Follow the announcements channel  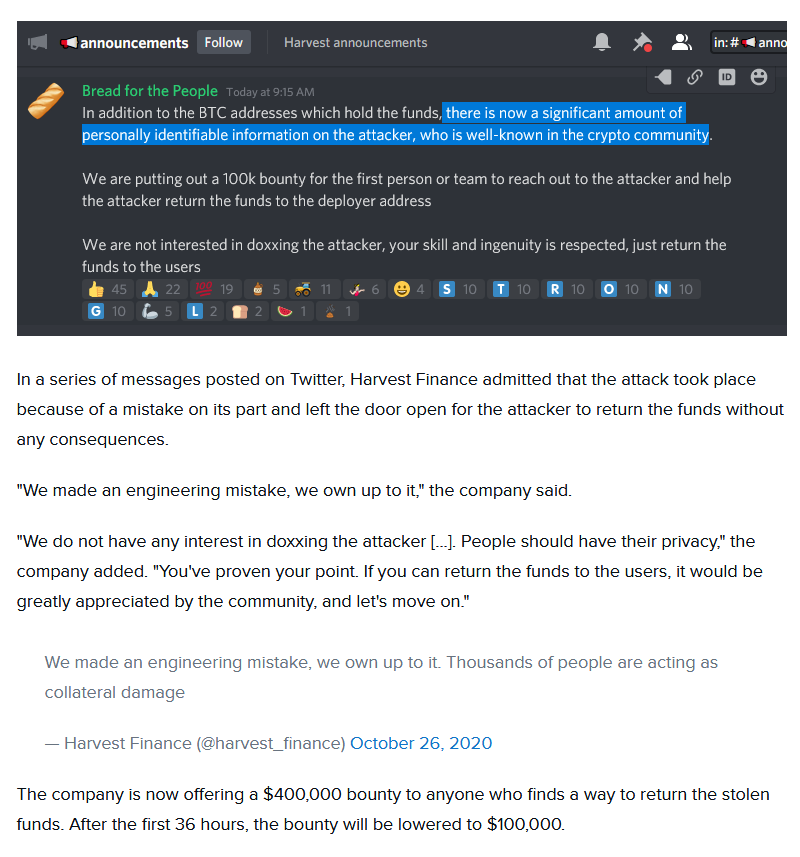point(223,42)
